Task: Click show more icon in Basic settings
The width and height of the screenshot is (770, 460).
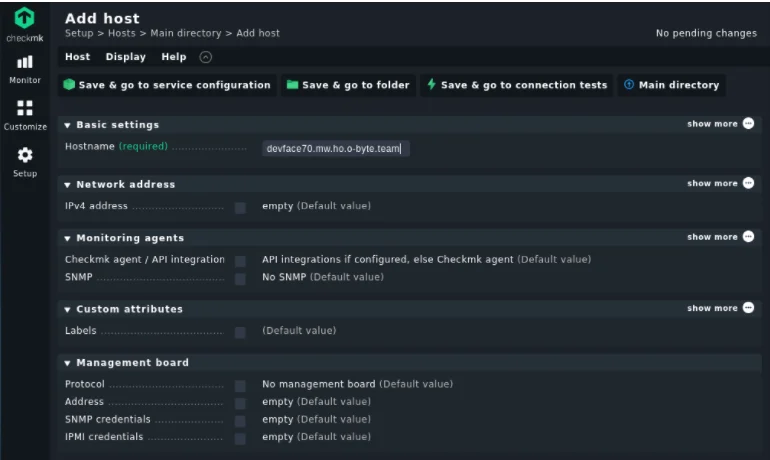Action: [748, 124]
